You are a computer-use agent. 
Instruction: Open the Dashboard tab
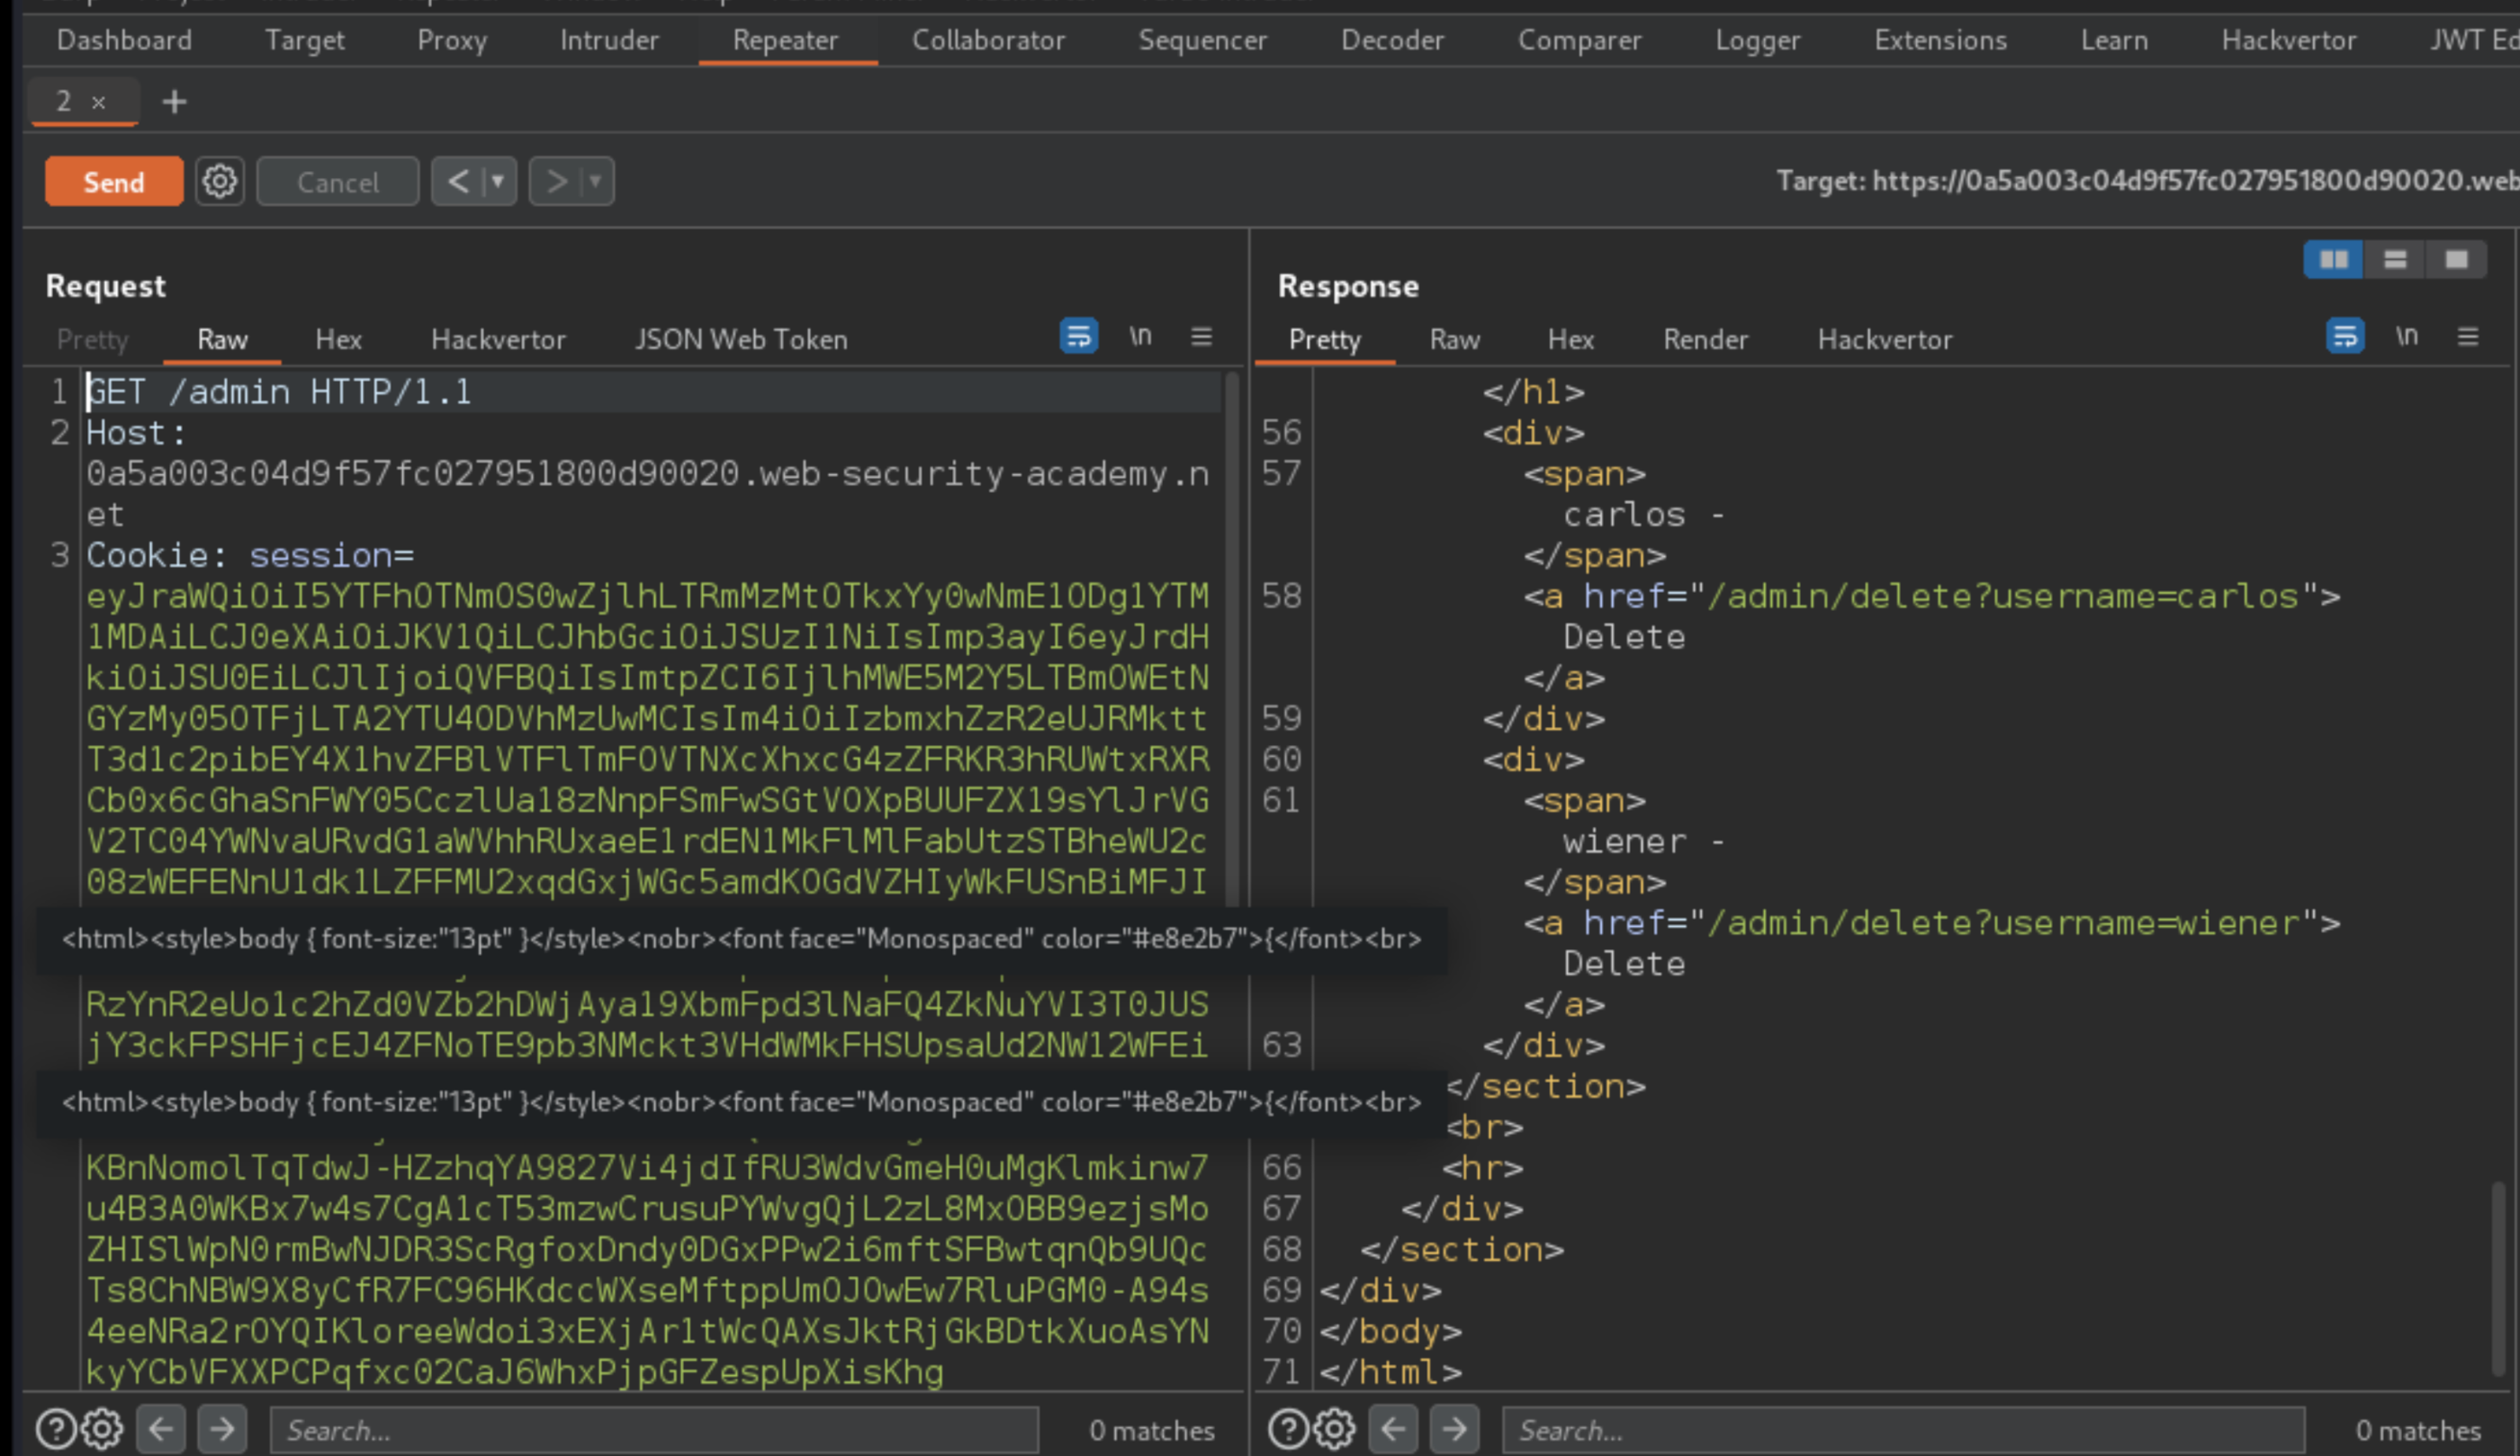click(124, 40)
